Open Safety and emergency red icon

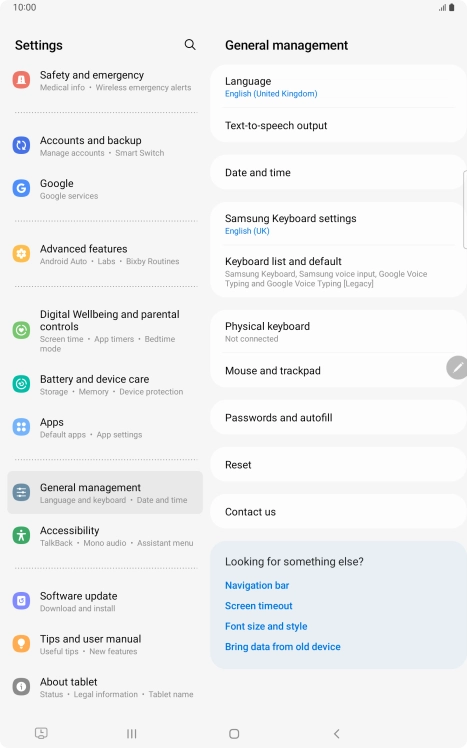click(21, 80)
